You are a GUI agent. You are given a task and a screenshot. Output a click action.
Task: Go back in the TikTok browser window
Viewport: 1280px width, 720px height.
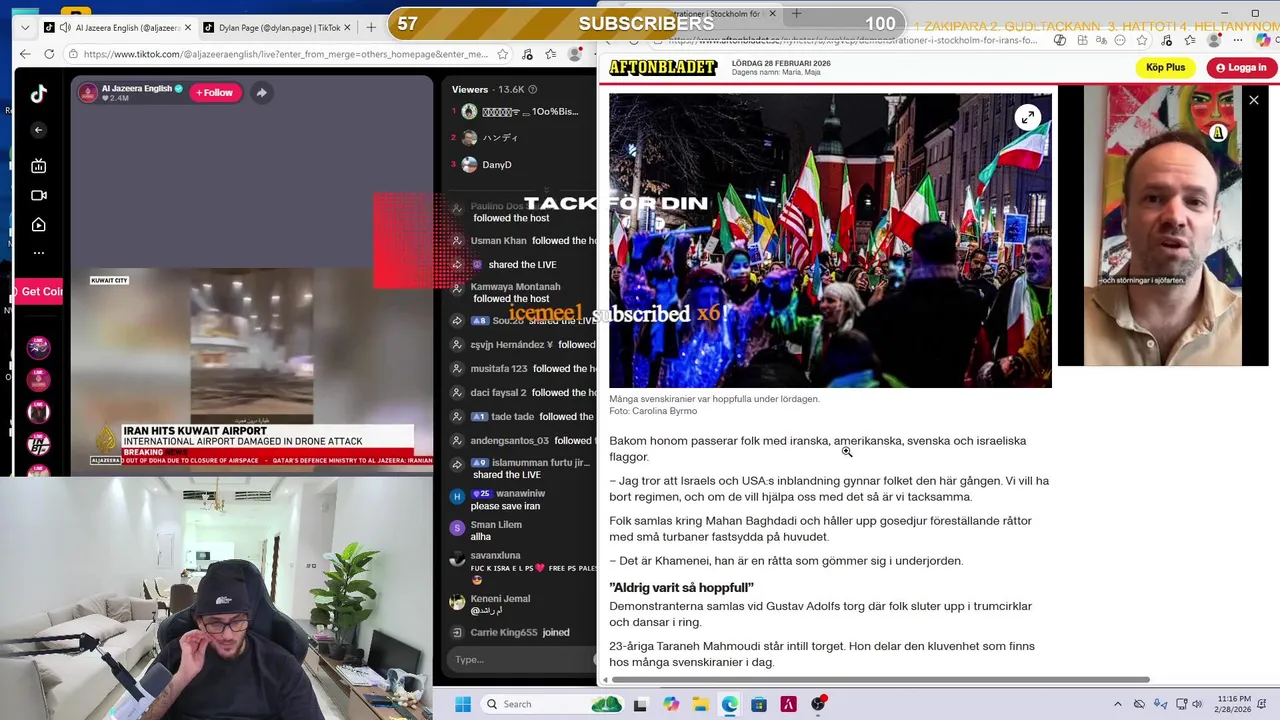(25, 54)
